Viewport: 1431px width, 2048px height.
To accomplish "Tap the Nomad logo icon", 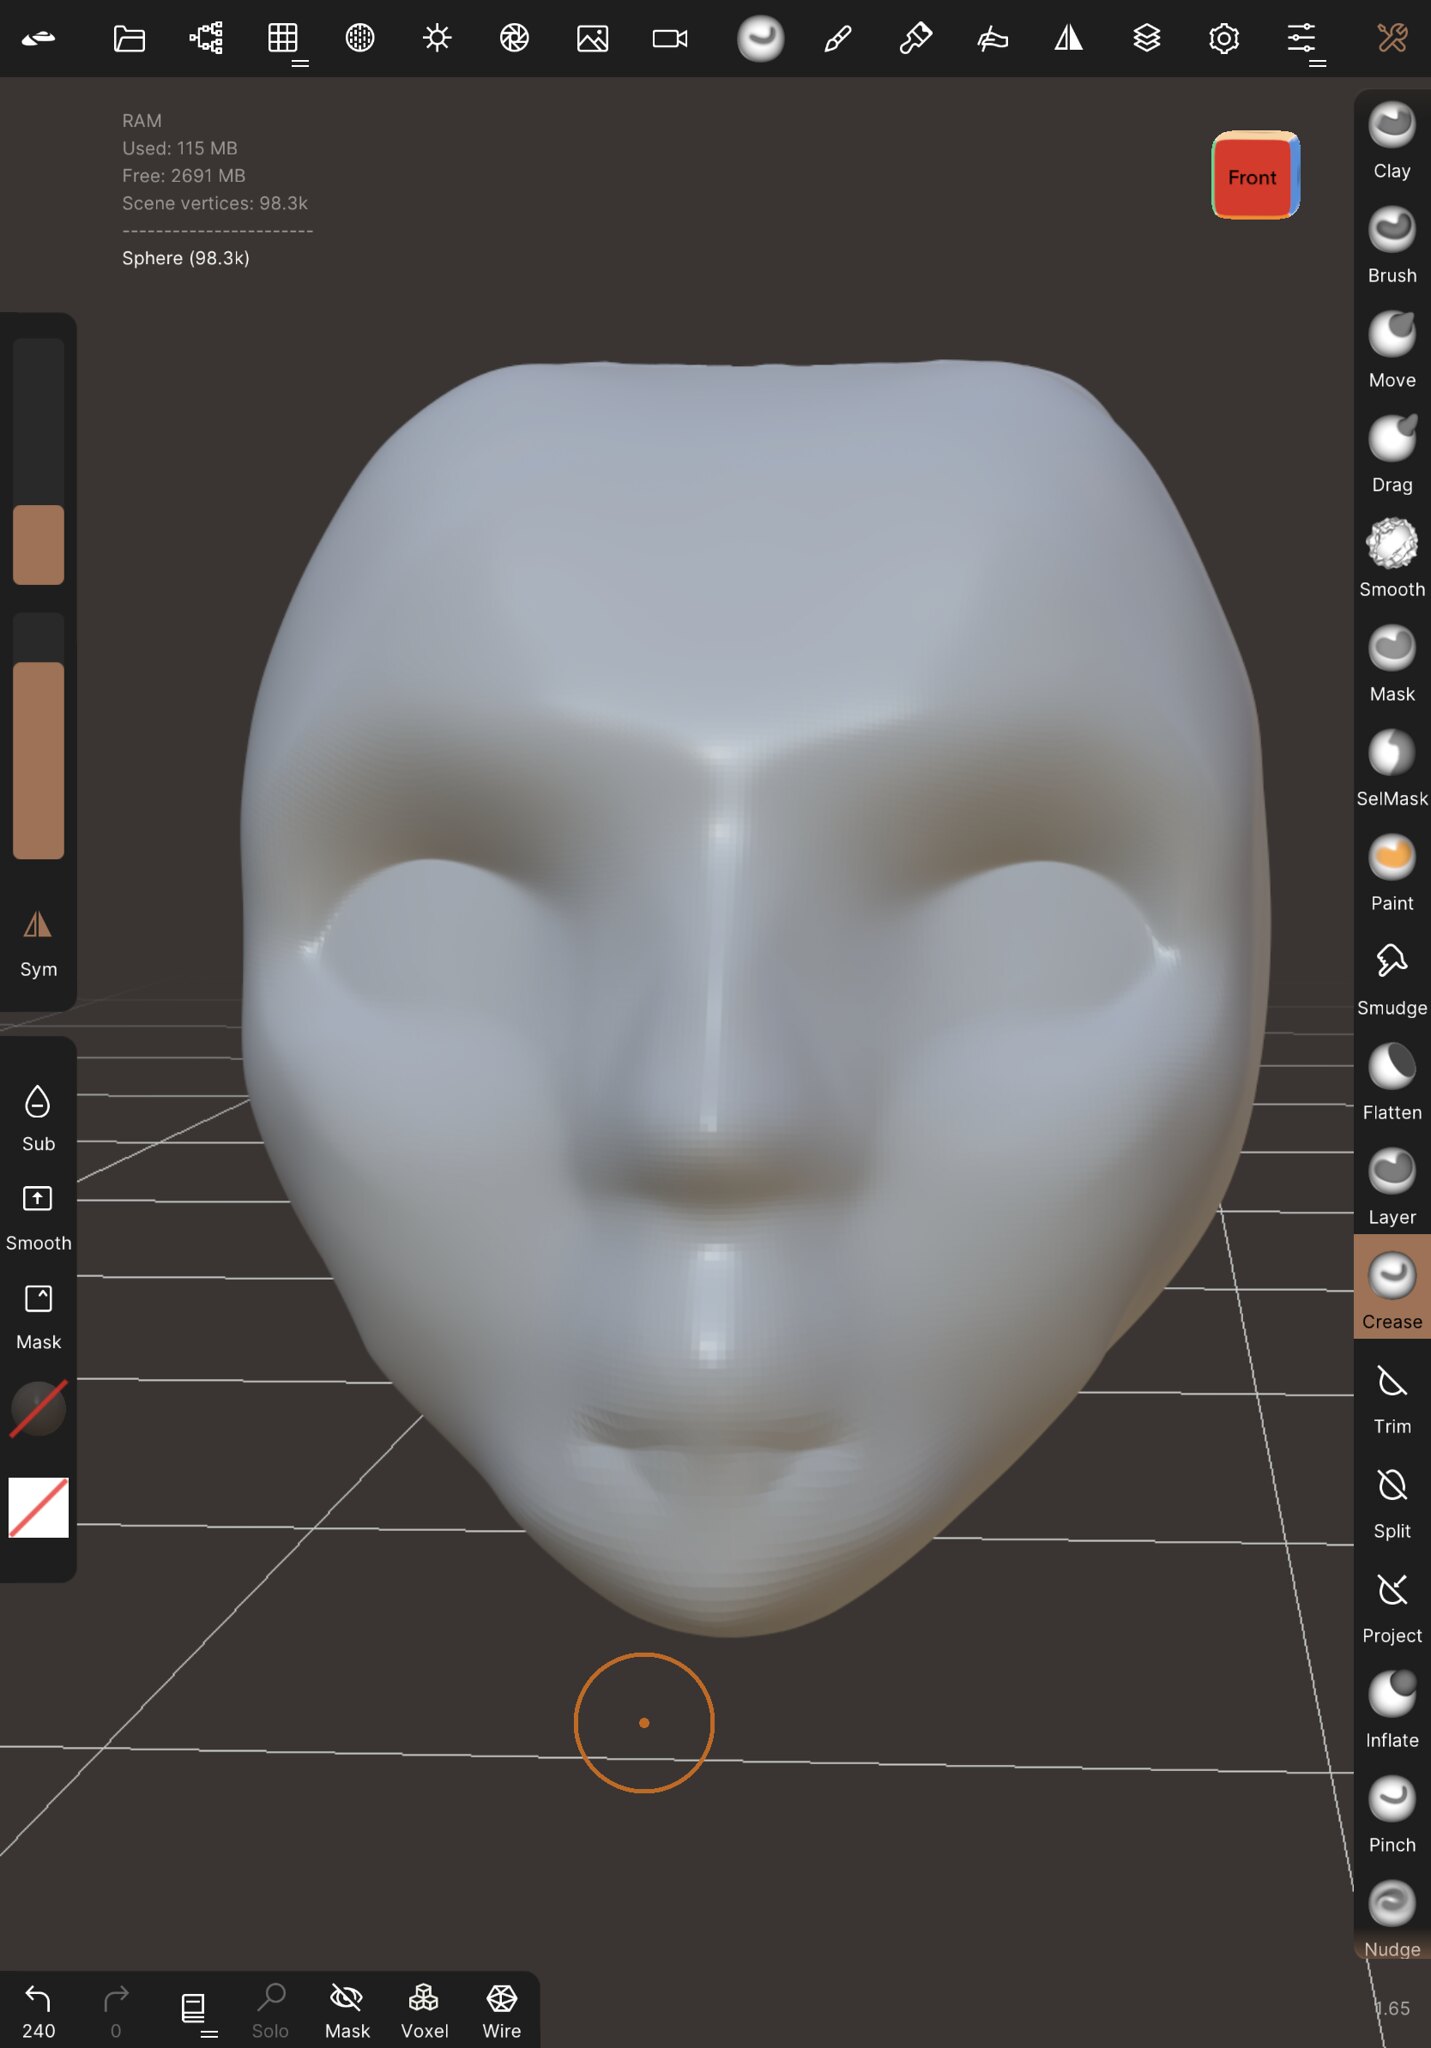I will (38, 39).
